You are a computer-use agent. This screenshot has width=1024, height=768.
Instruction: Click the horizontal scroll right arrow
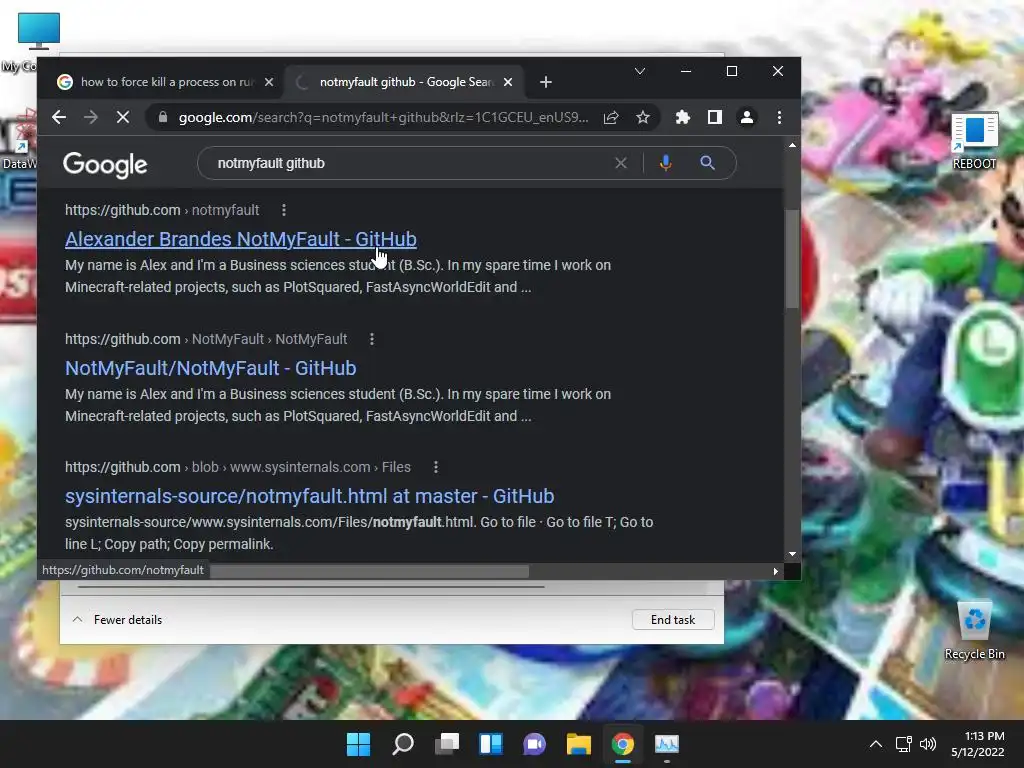coord(775,571)
